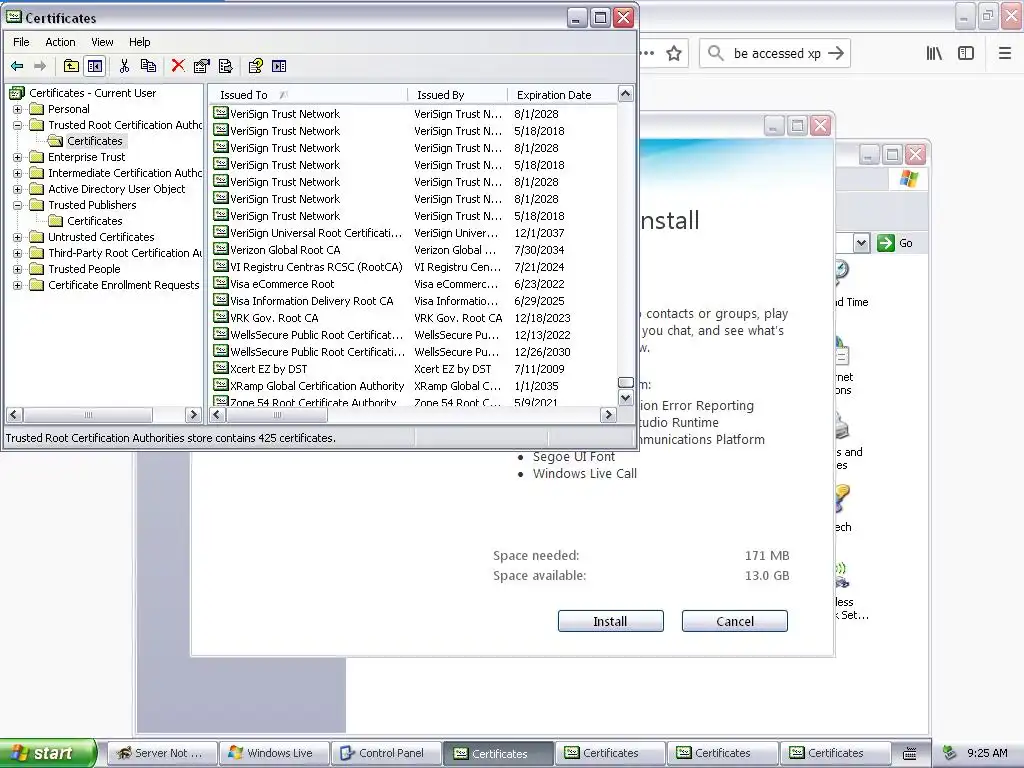
Task: Click the list pane's right scroll arrow
Action: pos(608,414)
